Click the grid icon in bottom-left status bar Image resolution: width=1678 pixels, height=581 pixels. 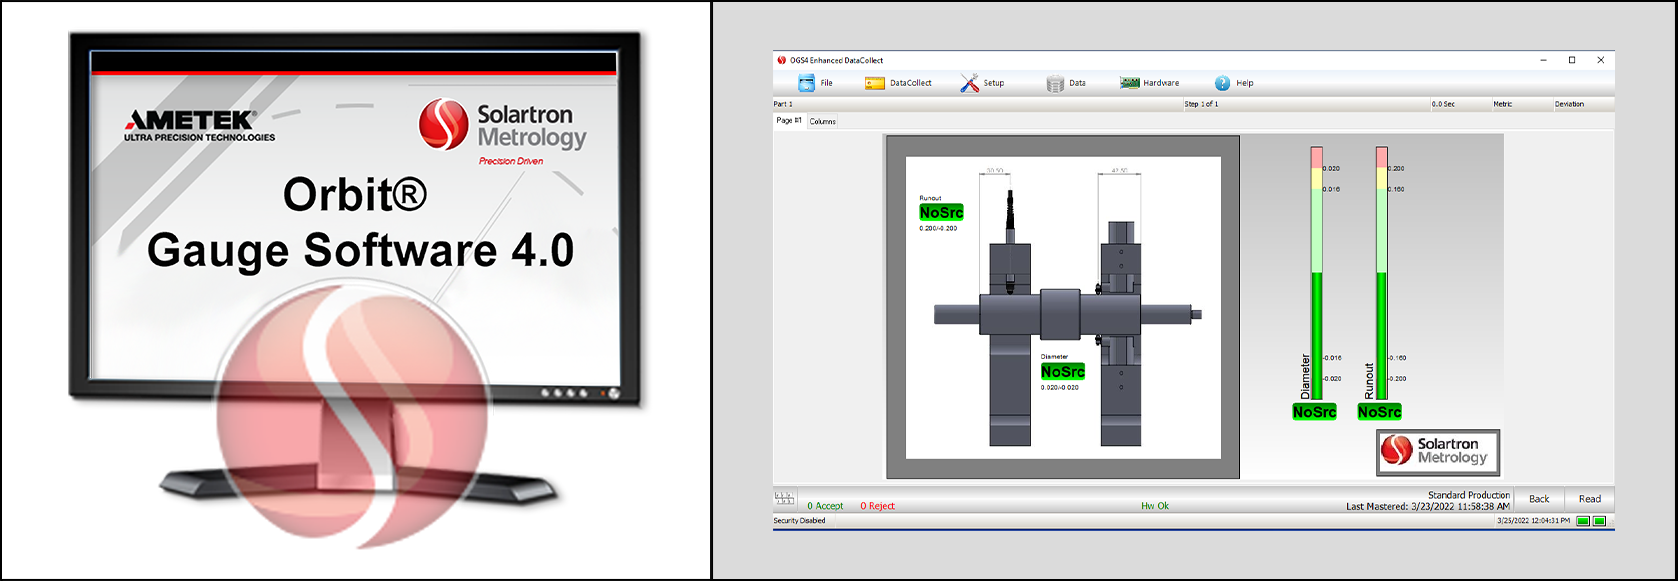[784, 498]
